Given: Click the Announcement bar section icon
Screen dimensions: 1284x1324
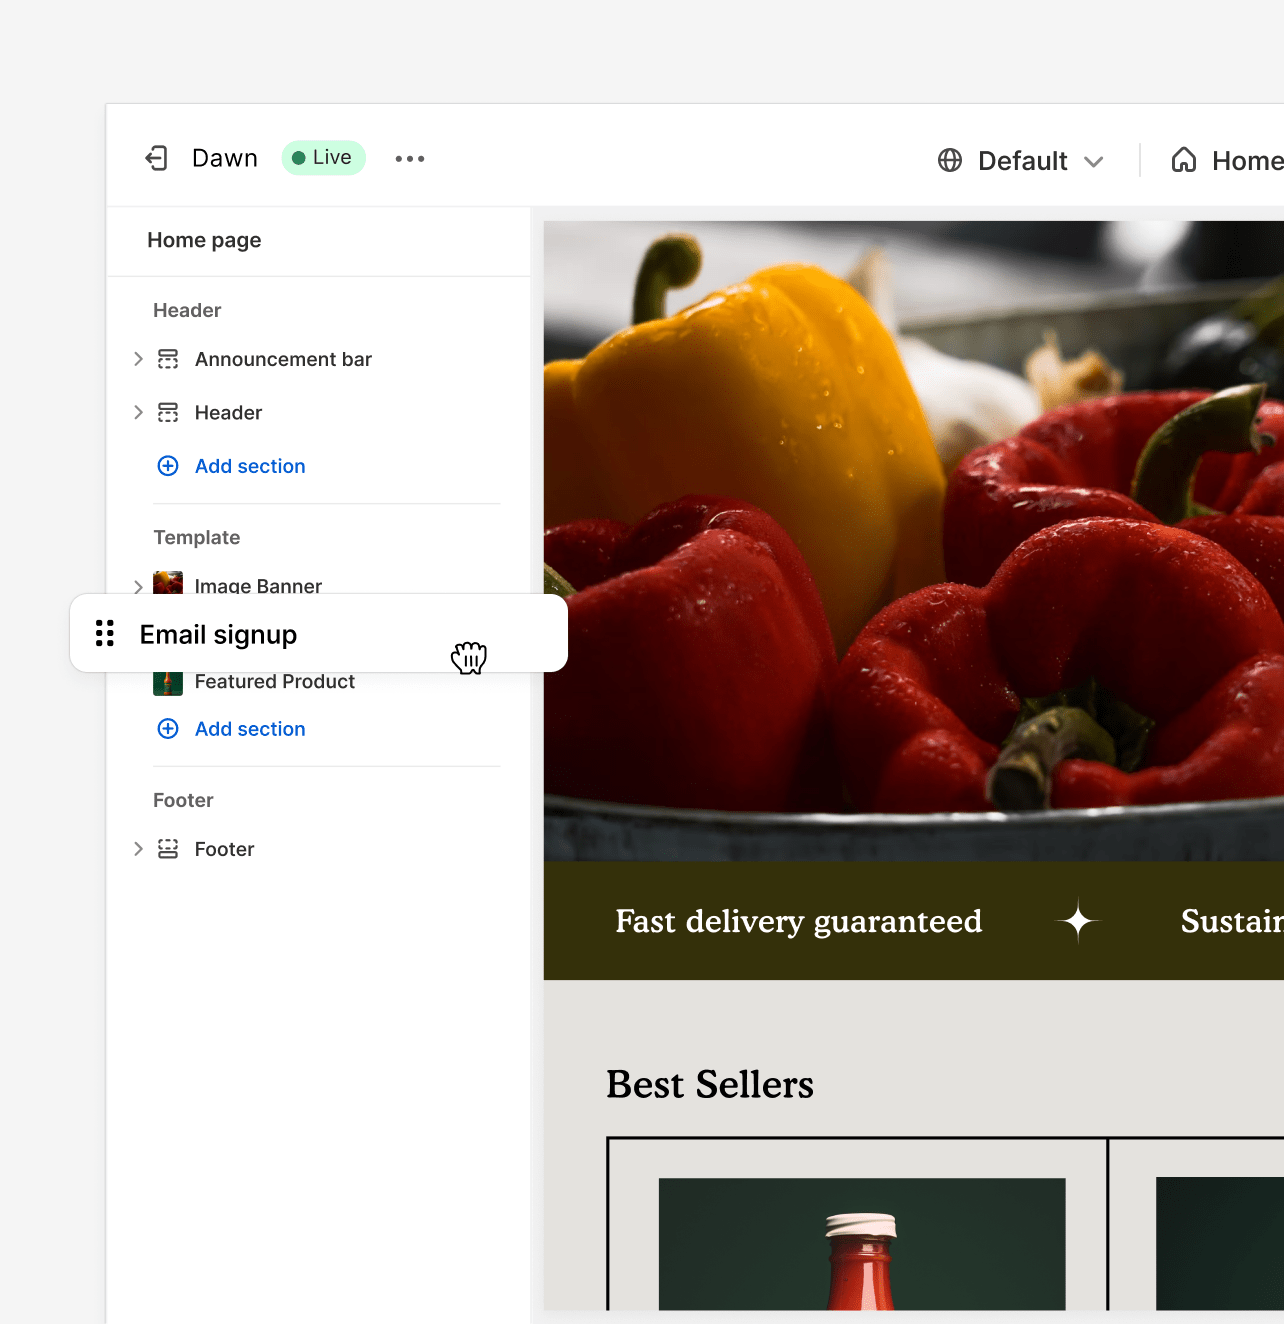Looking at the screenshot, I should click(x=168, y=359).
